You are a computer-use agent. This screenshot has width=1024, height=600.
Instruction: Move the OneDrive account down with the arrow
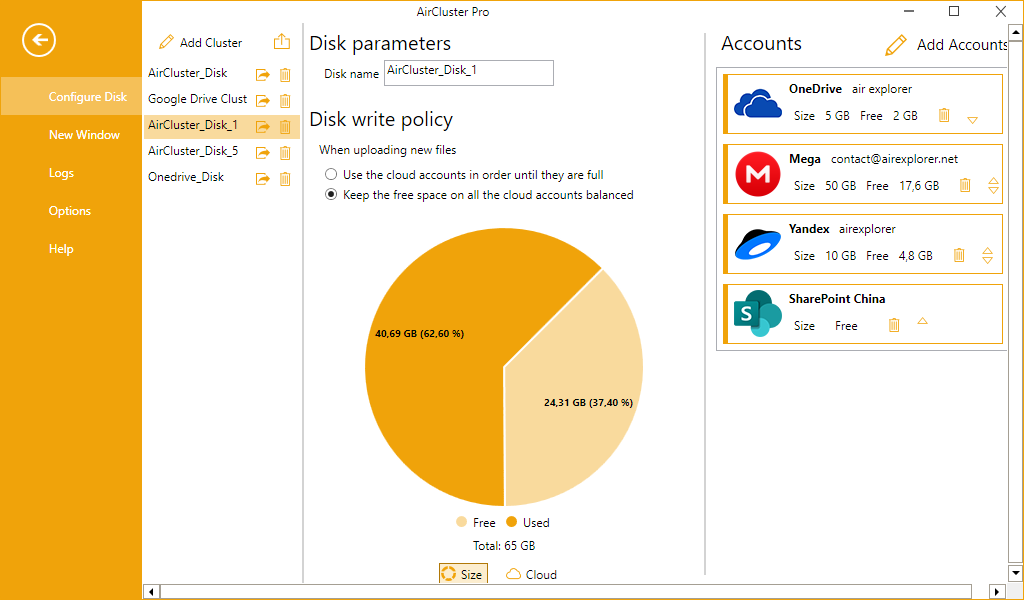click(972, 120)
